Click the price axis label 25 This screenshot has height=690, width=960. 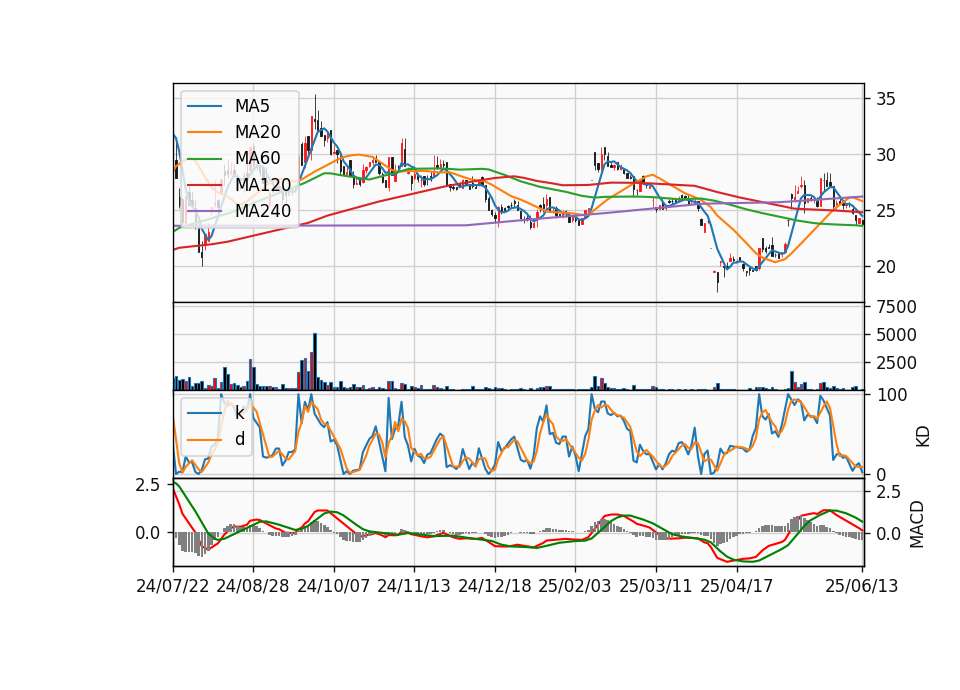coord(885,211)
